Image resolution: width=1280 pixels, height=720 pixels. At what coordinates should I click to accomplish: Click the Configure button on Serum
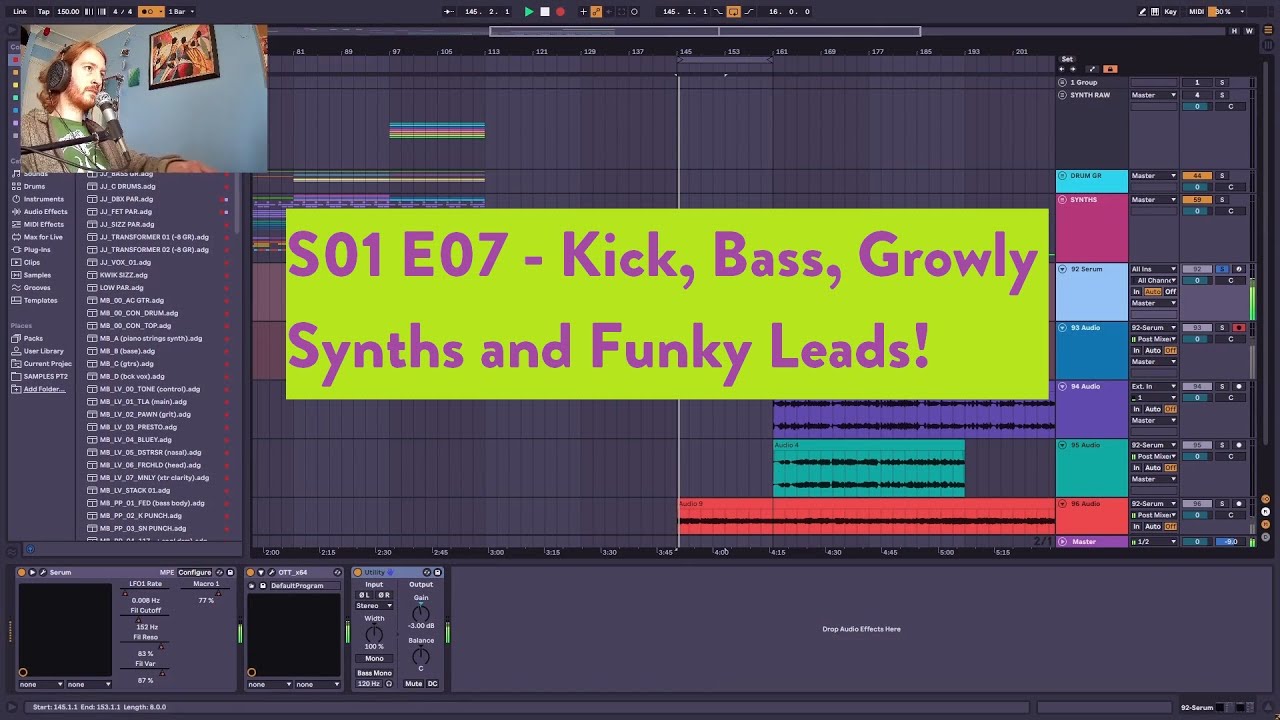point(194,572)
